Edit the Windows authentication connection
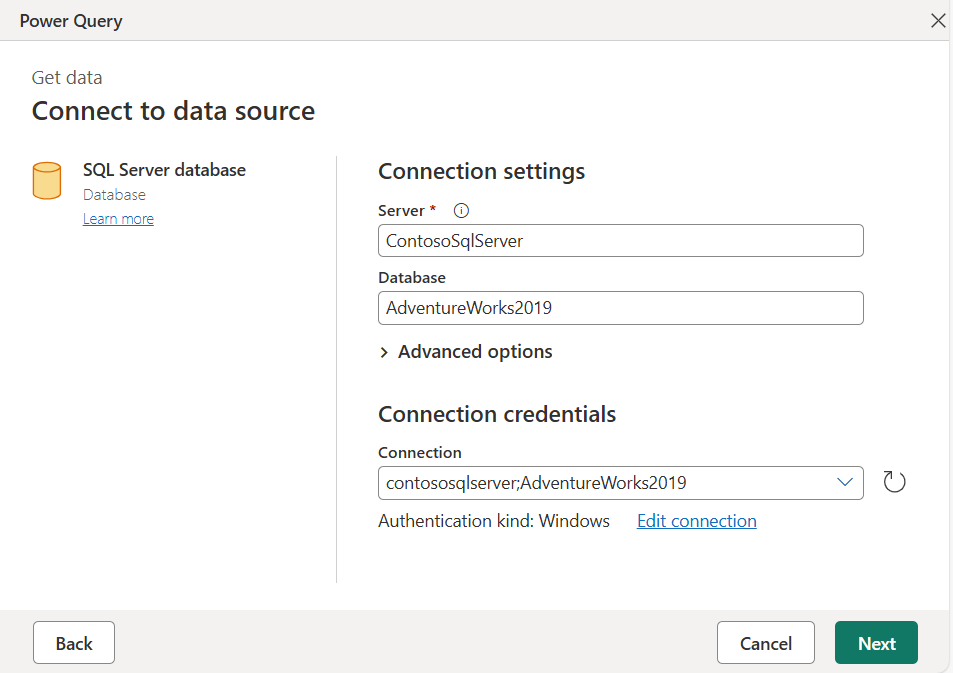The image size is (953, 673). tap(696, 520)
